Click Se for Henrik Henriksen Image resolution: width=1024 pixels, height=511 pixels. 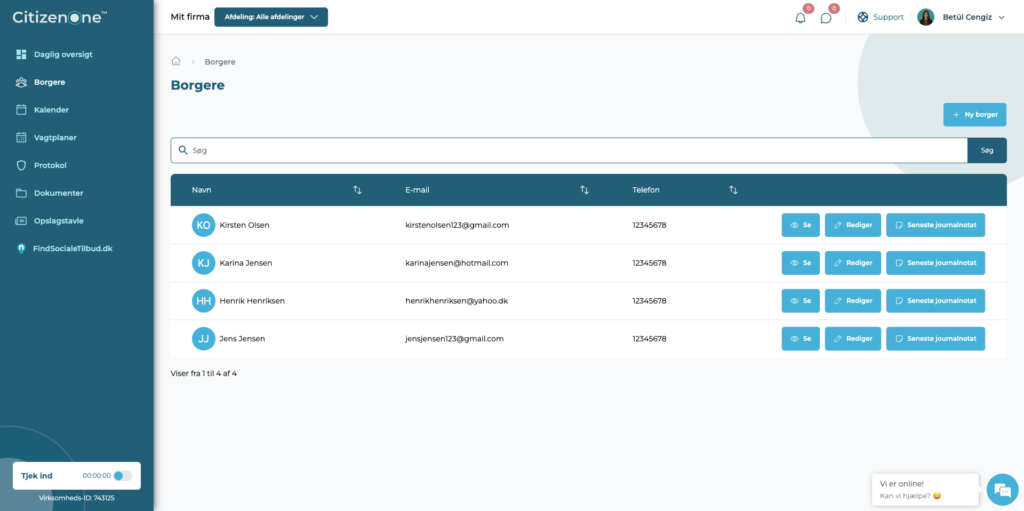(x=801, y=301)
